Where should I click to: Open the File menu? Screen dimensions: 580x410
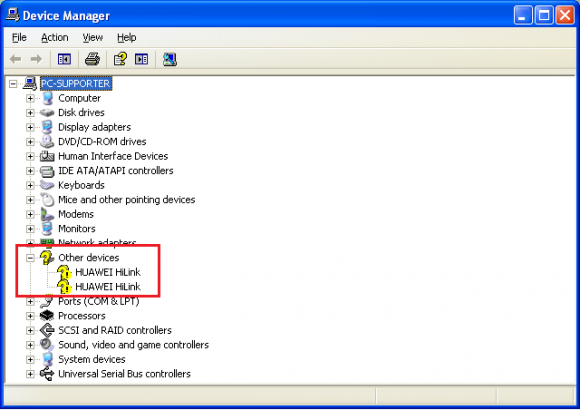tap(19, 38)
